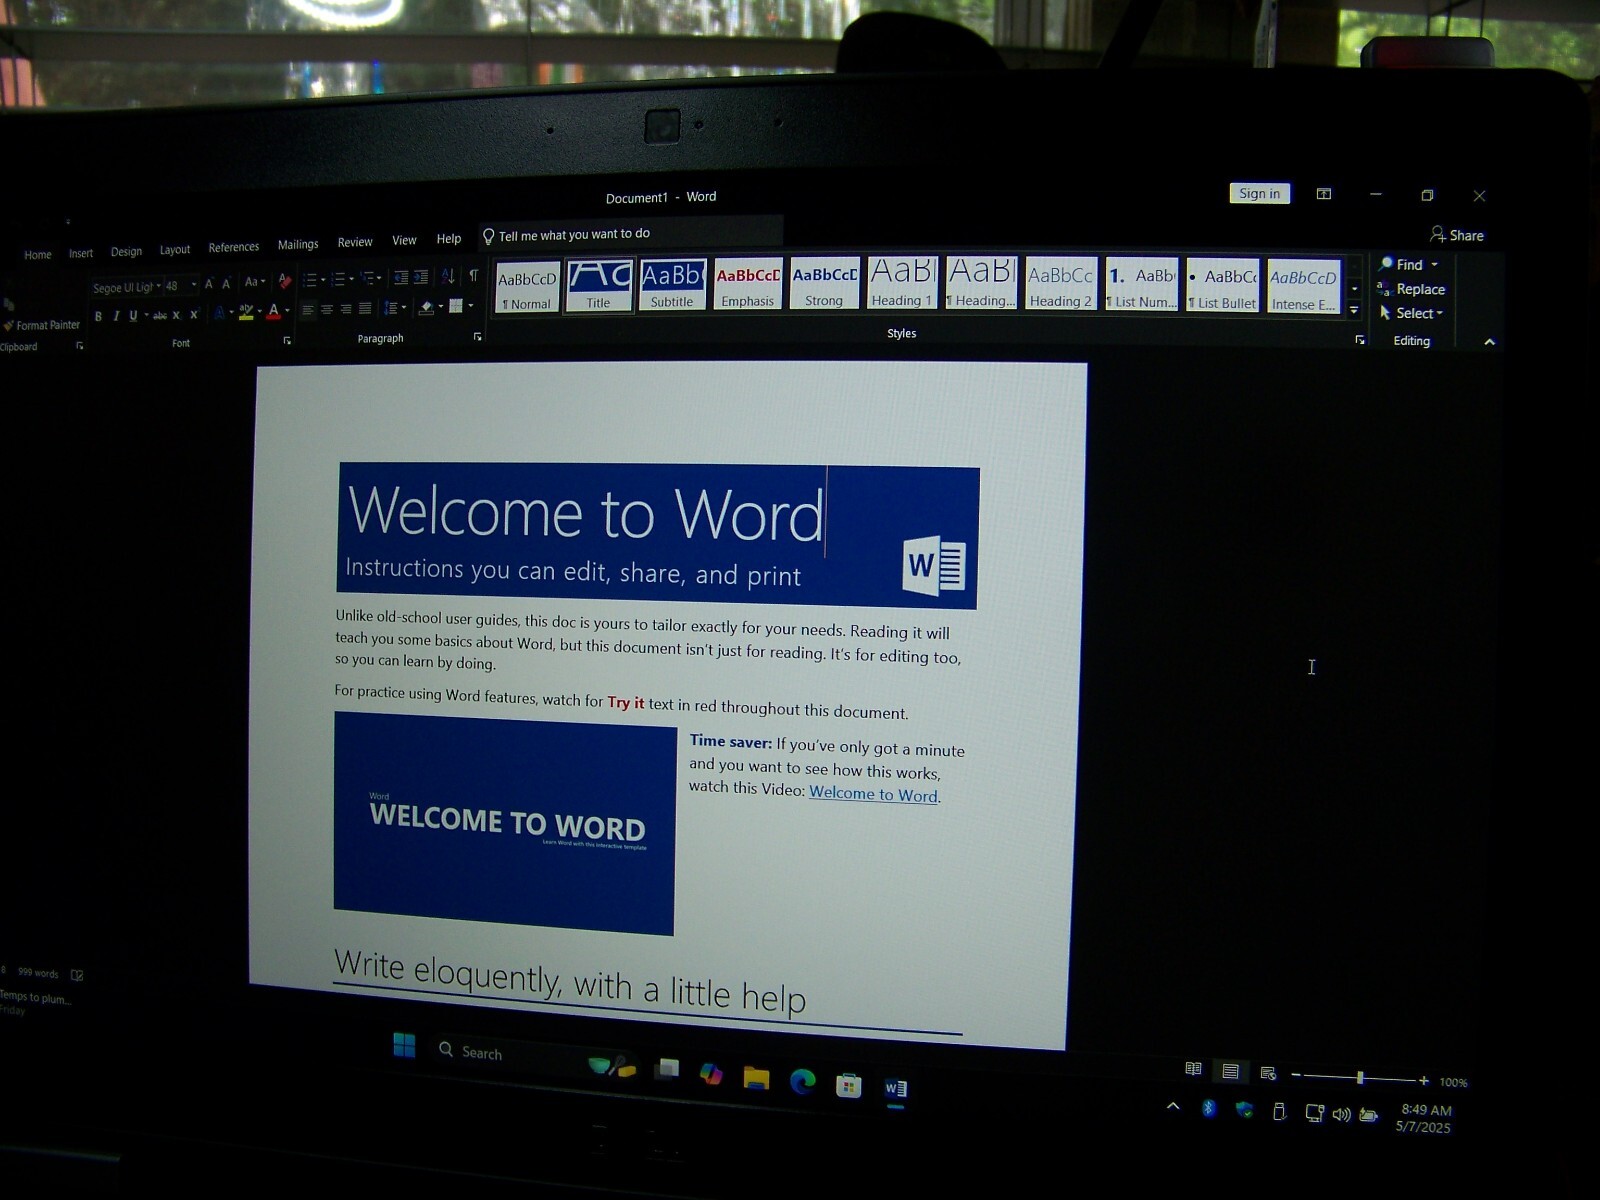The image size is (1600, 1200).
Task: Switch to Web Layout view
Action: [1268, 1074]
